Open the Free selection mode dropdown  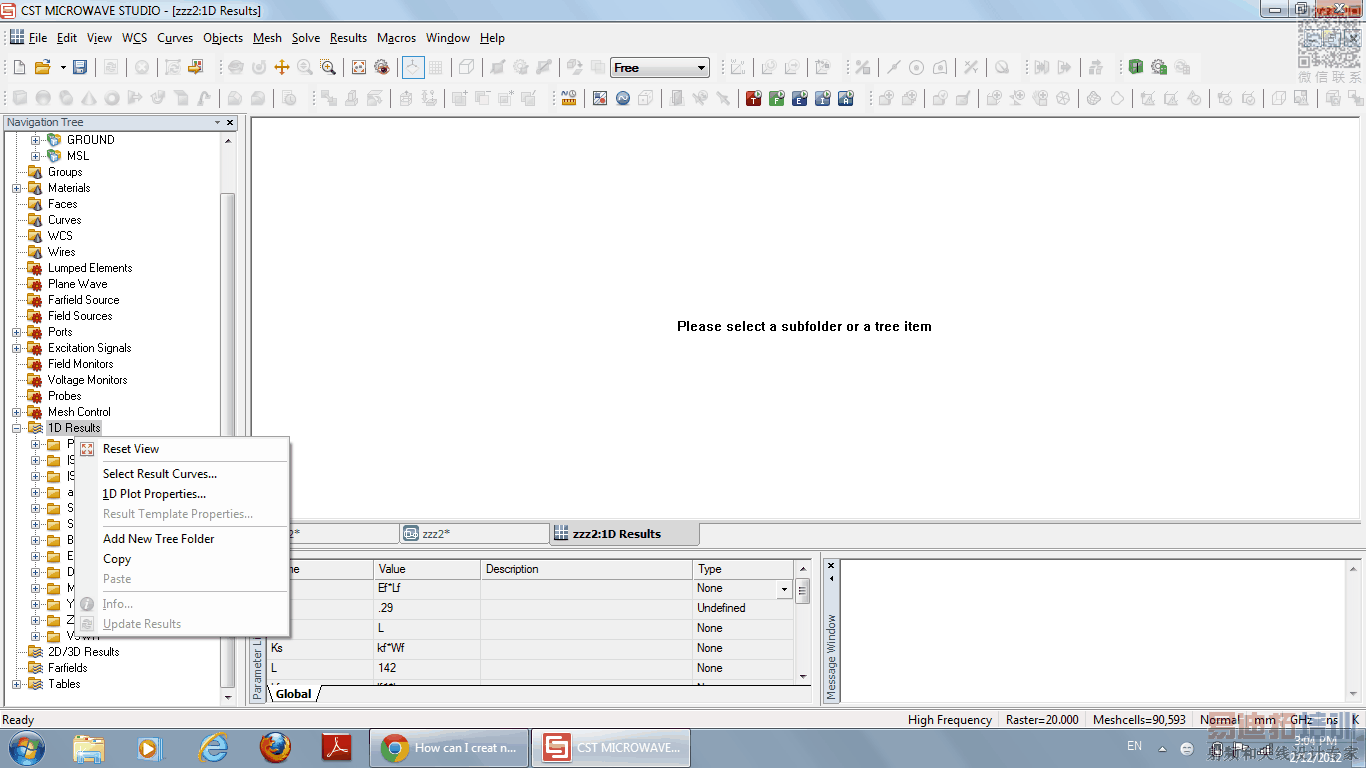pos(702,68)
